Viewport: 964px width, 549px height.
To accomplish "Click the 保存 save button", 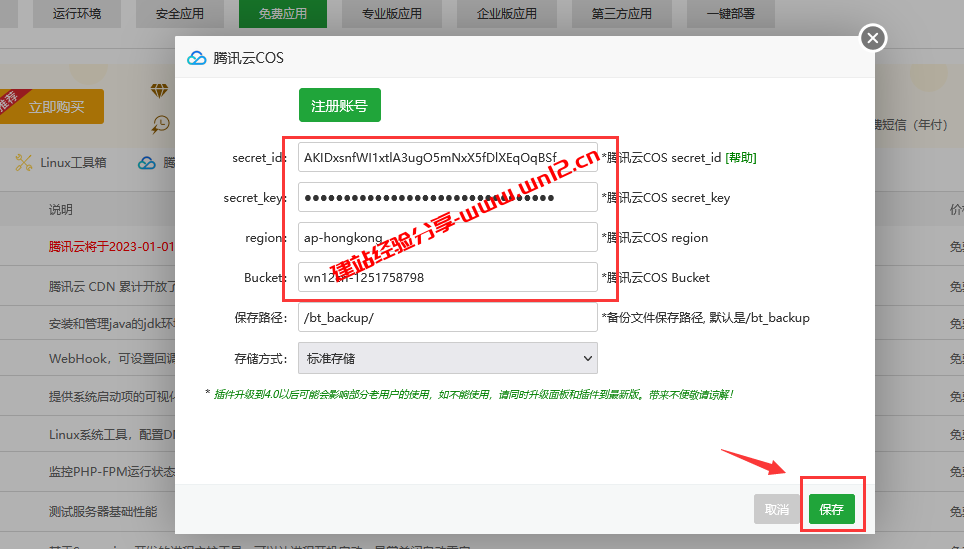I will [831, 509].
